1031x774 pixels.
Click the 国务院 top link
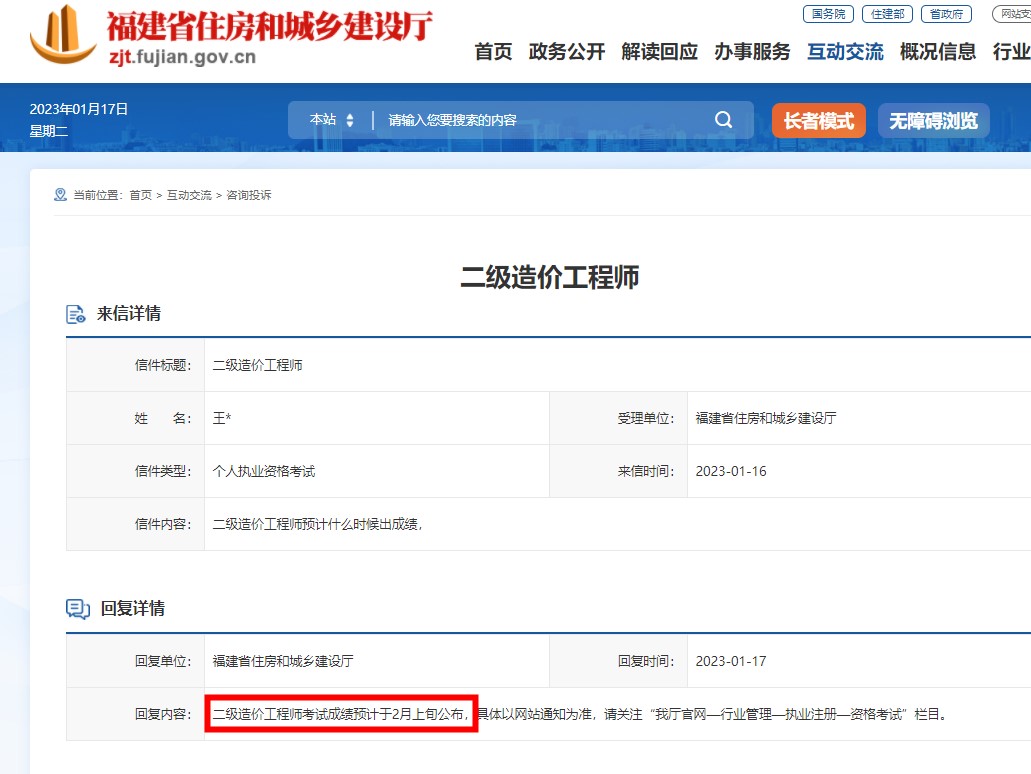[x=829, y=14]
